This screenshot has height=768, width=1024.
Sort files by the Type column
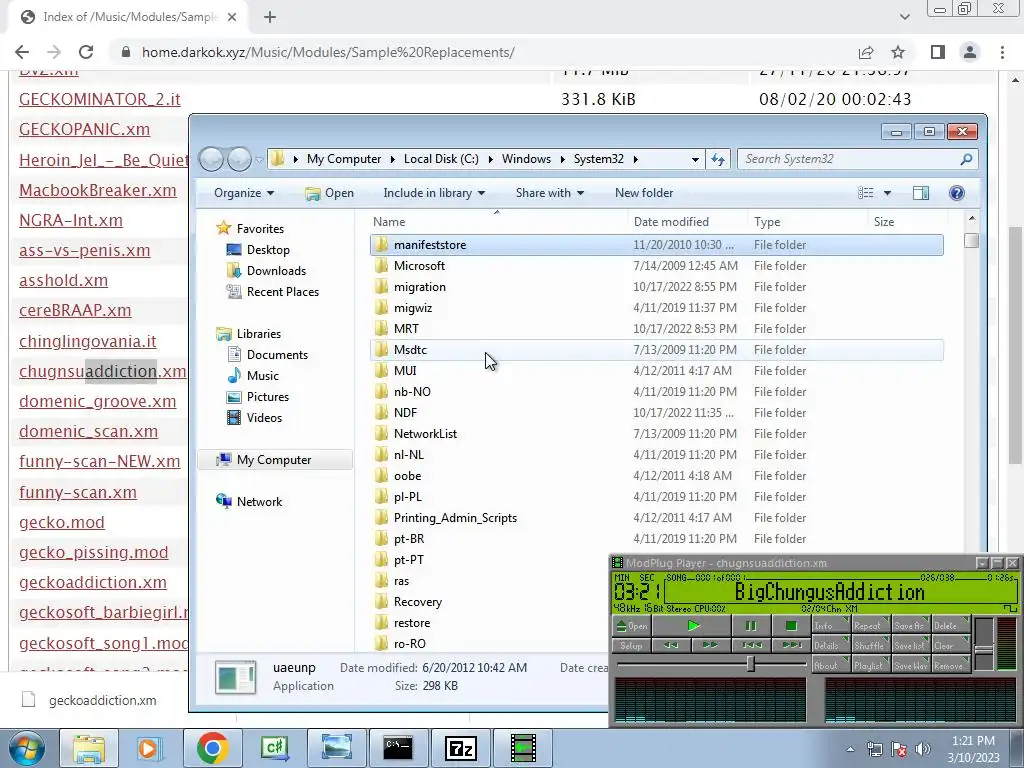pos(807,221)
